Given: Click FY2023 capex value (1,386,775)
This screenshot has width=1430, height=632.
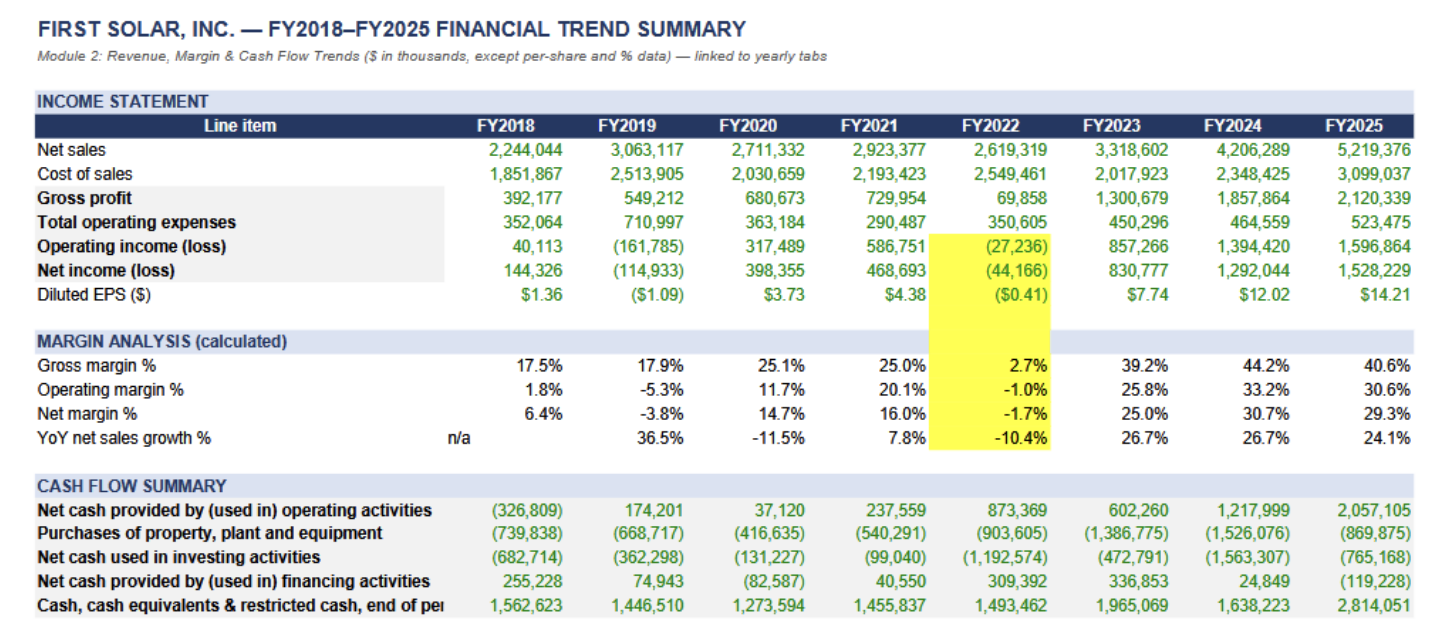Looking at the screenshot, I should coord(1128,534).
